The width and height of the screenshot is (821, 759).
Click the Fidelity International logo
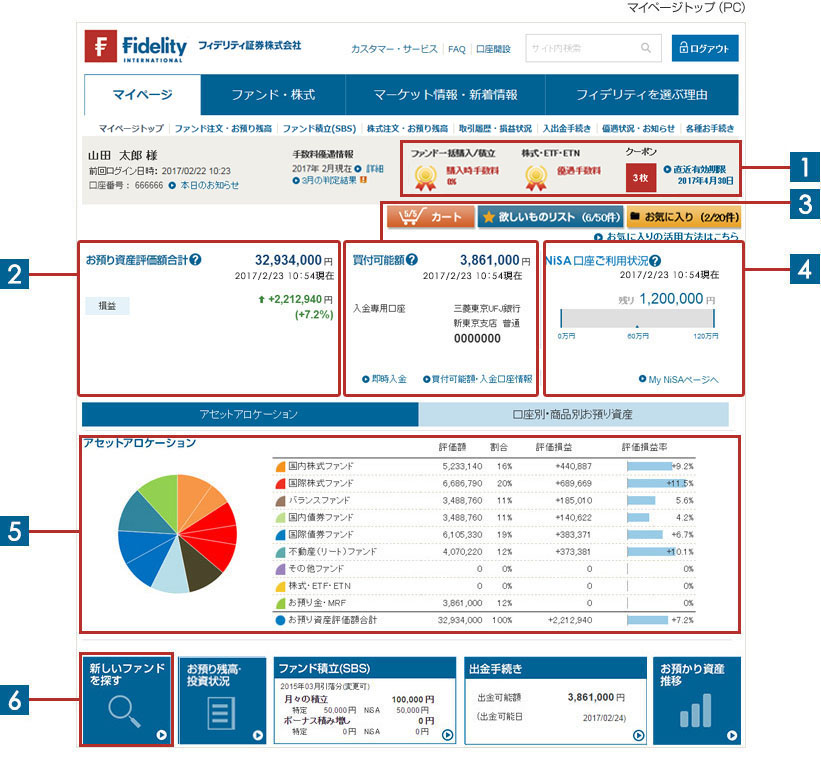136,47
